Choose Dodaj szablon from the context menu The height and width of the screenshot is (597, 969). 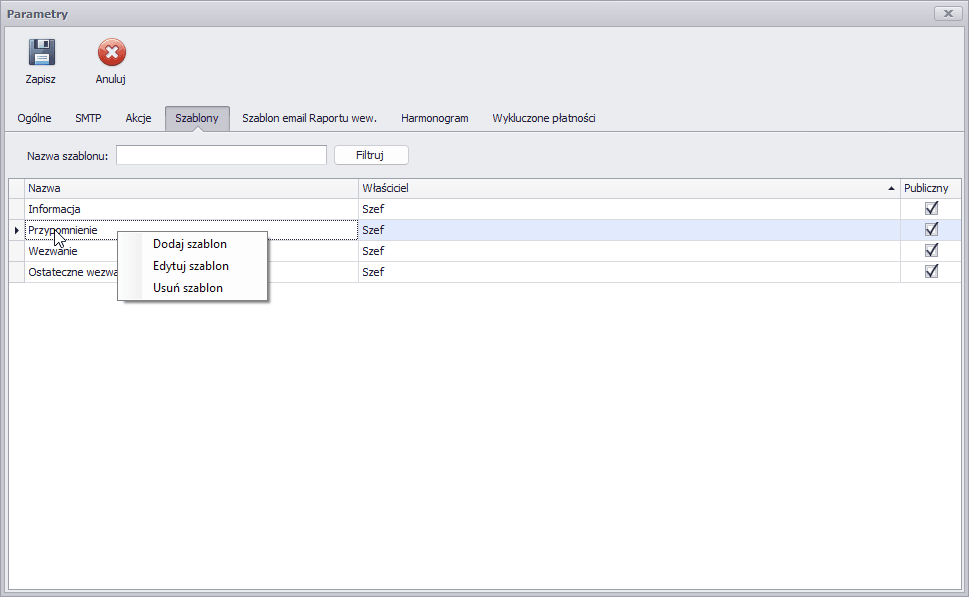192,244
